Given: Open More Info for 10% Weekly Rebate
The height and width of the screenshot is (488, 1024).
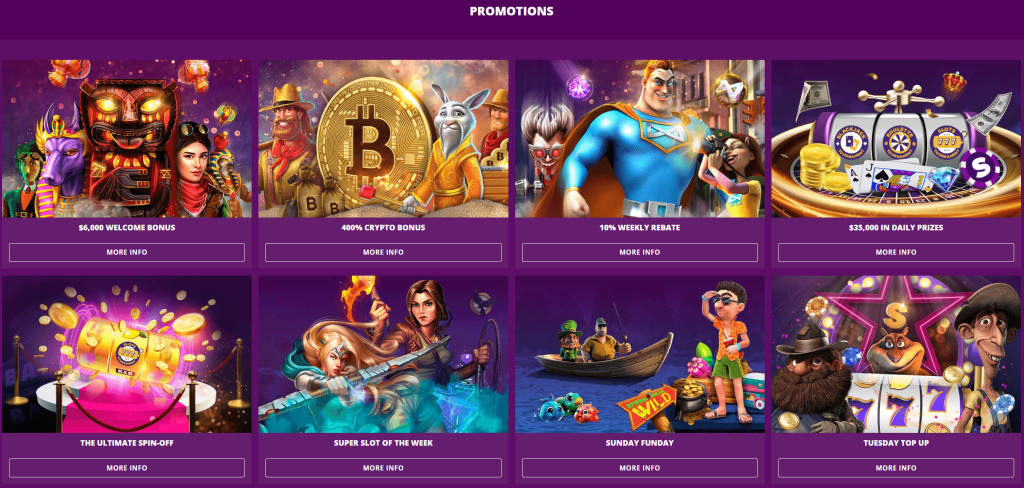Looking at the screenshot, I should pos(639,252).
